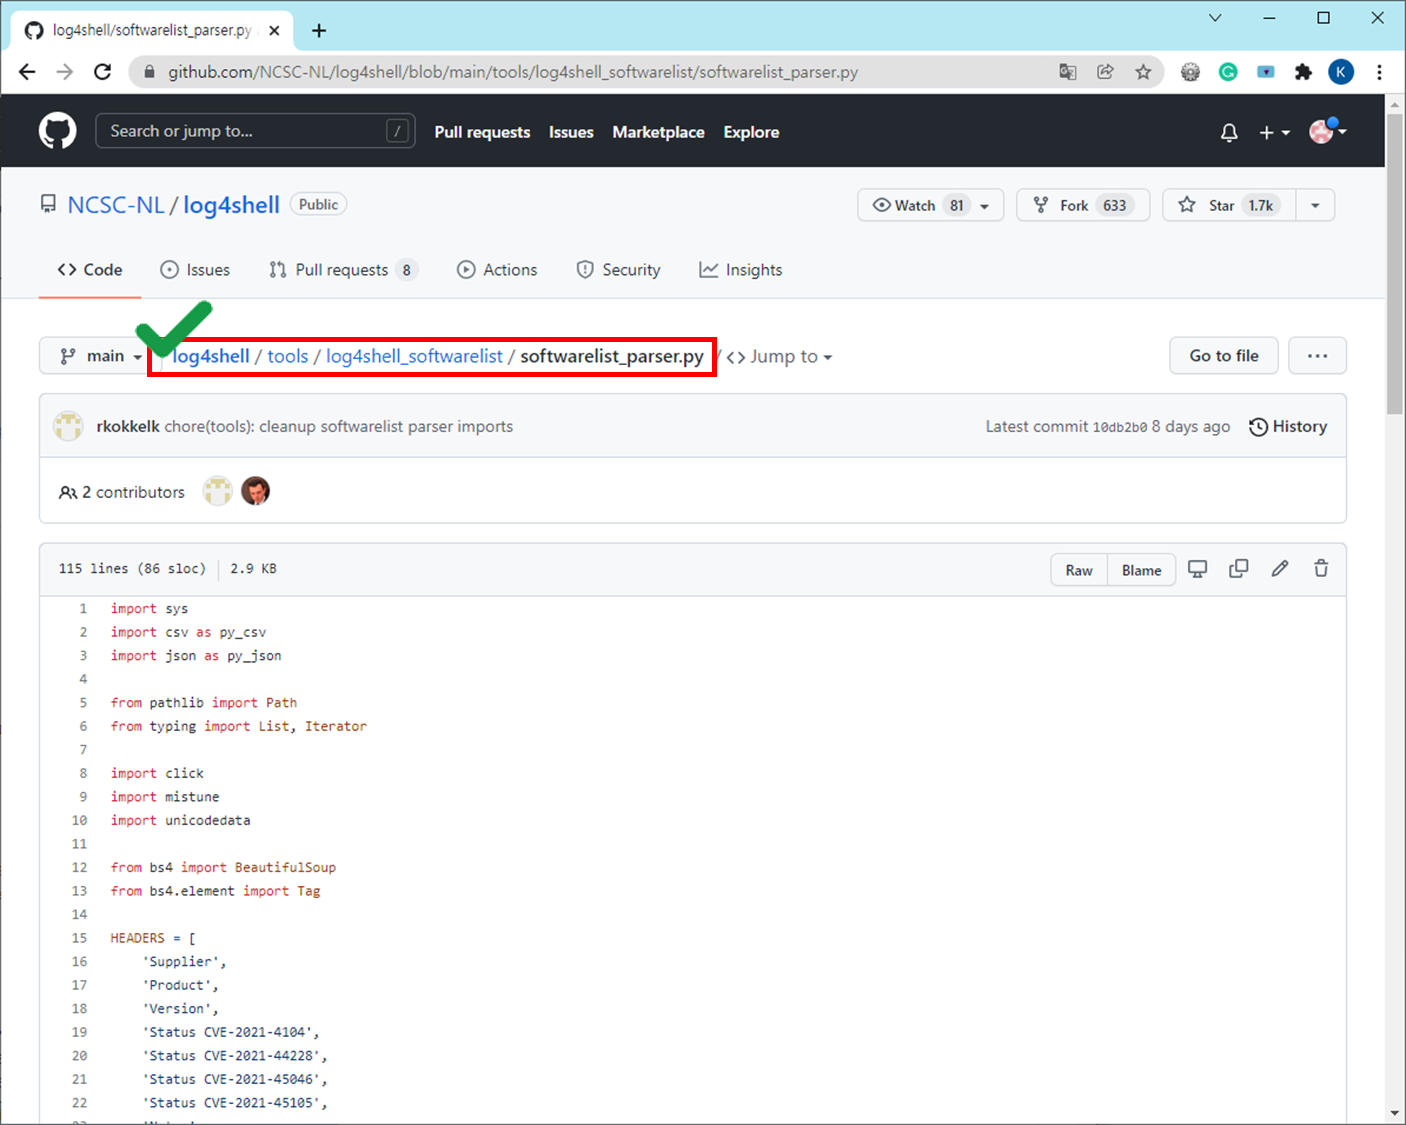Screen dimensions: 1406x1125
Task: Click the page vertical scrollbar
Action: (1395, 264)
